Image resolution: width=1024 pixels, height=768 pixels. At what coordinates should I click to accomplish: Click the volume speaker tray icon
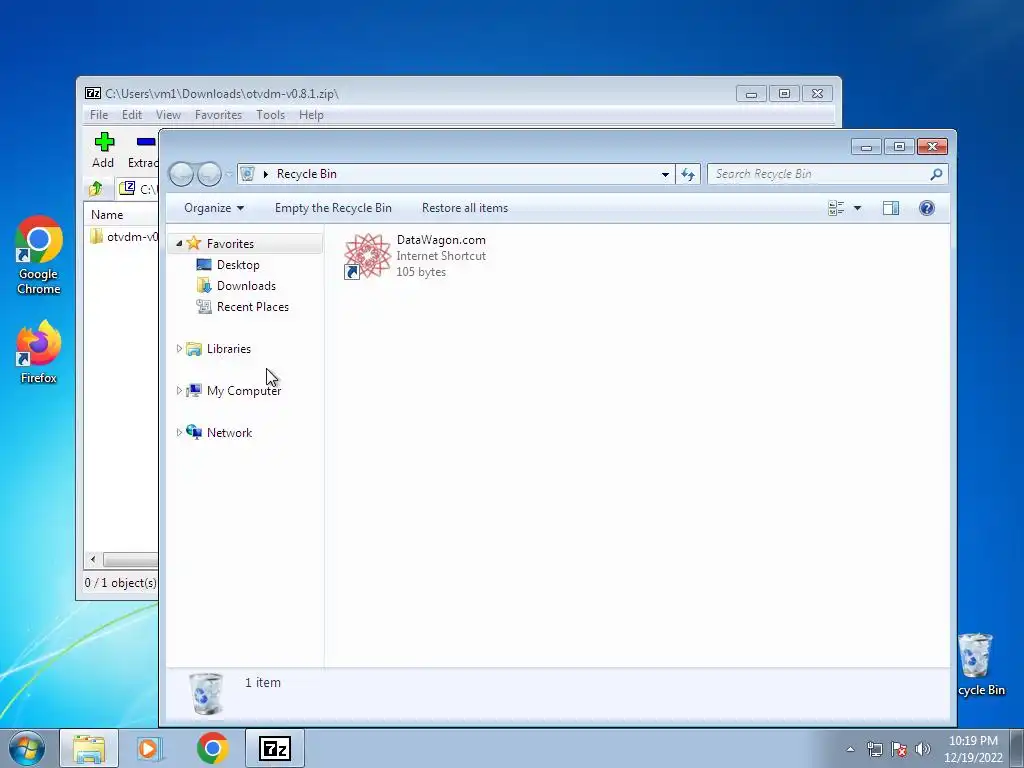point(923,749)
